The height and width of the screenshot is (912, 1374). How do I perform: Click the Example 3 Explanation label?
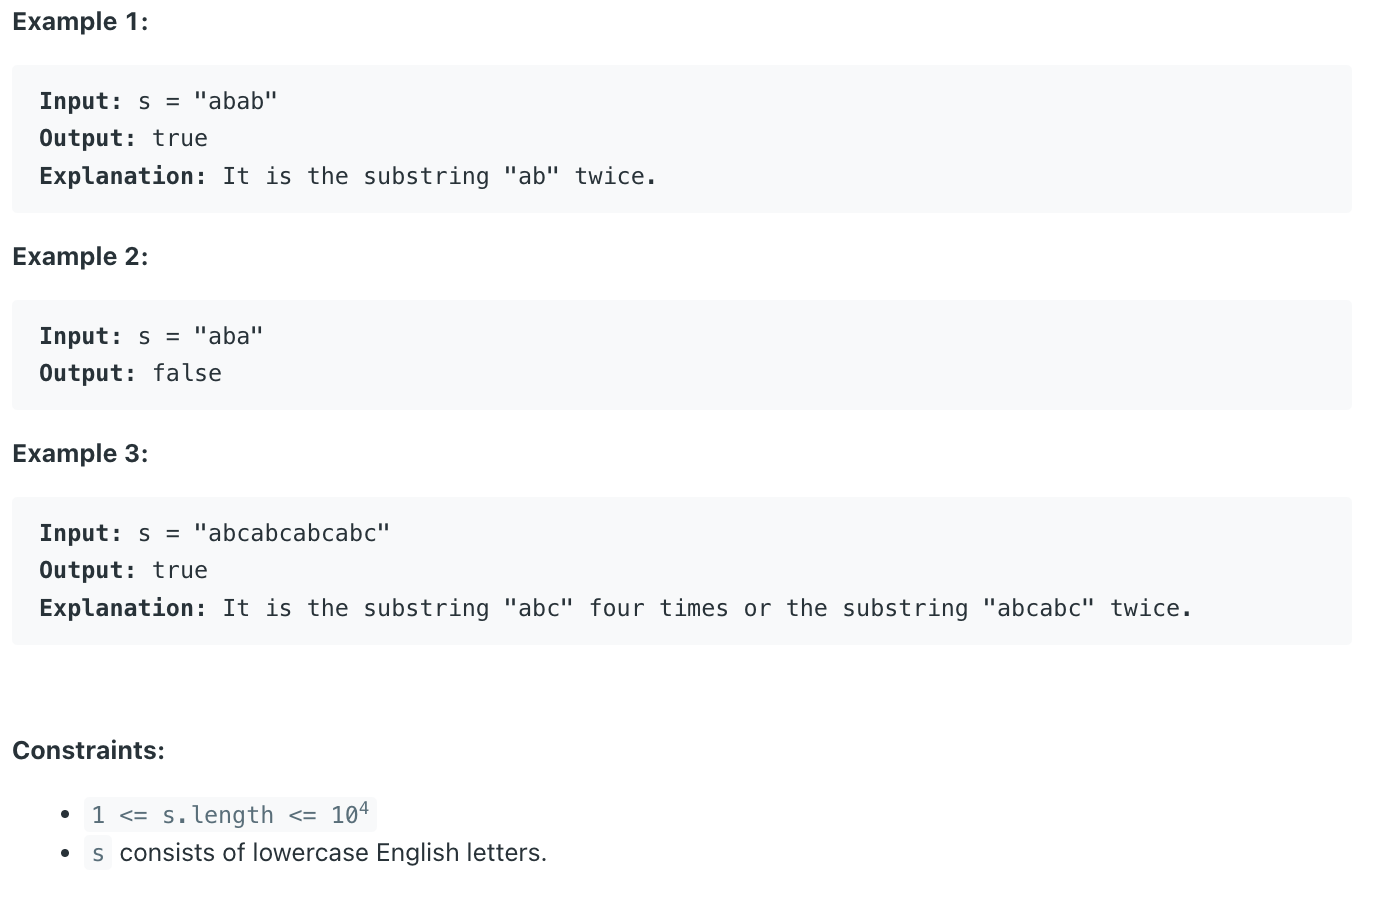[123, 608]
